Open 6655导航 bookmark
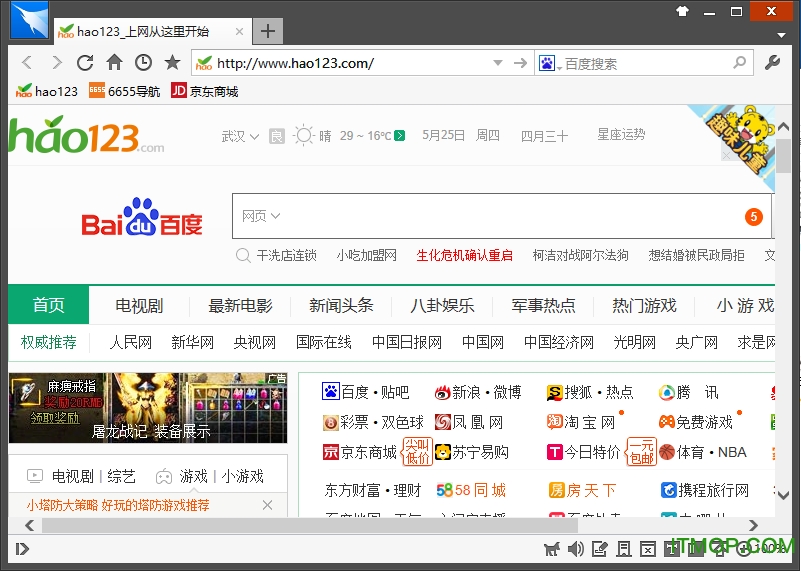801x571 pixels. point(124,91)
